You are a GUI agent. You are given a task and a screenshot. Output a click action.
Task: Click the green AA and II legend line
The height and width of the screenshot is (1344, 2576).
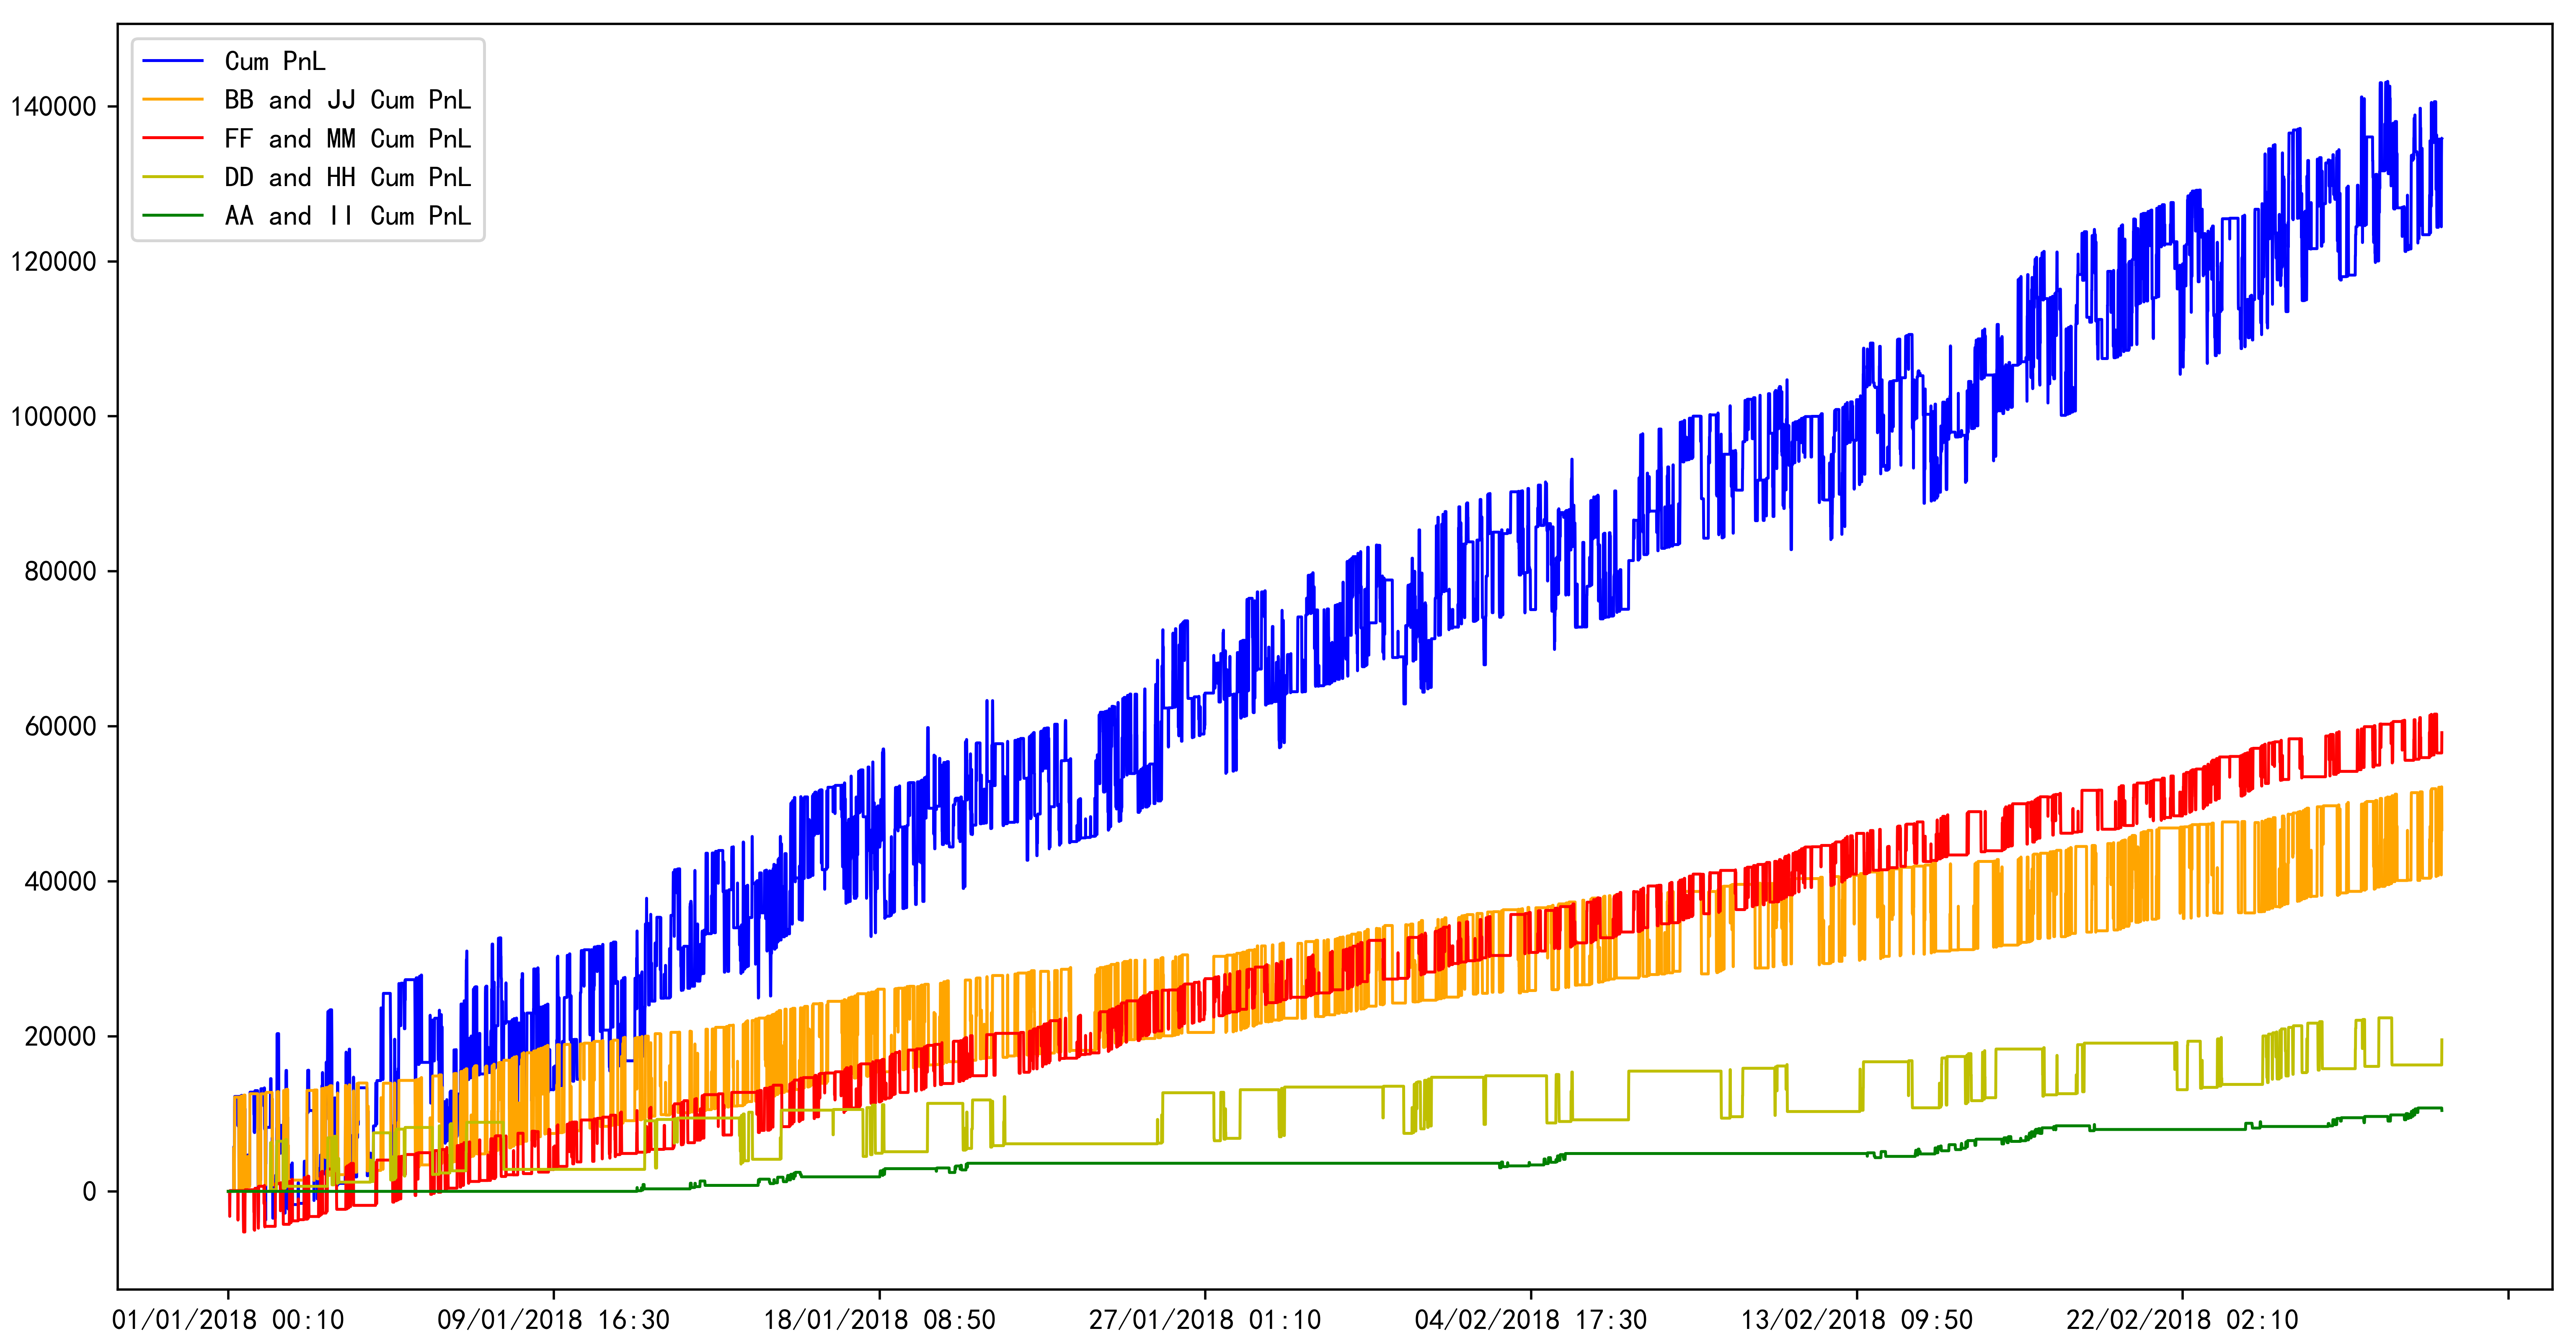[172, 216]
